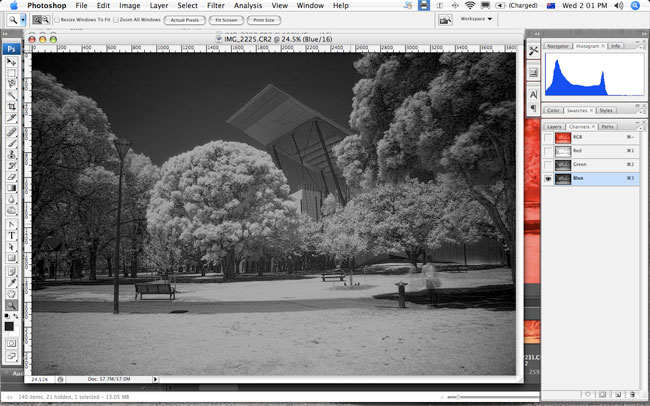This screenshot has height=406, width=650.
Task: Select the Pen tool
Action: point(12,224)
